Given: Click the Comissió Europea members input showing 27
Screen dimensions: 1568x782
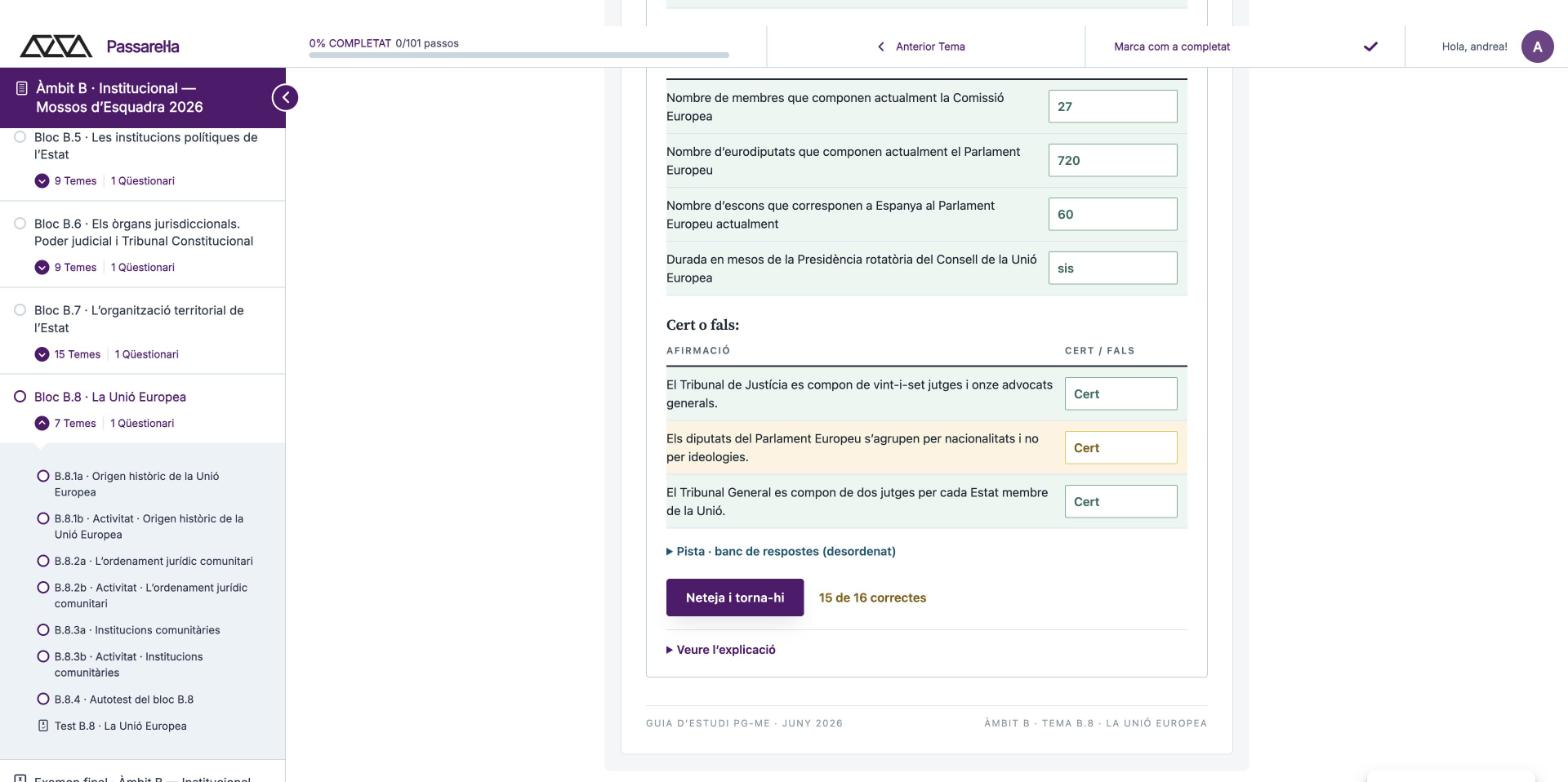Looking at the screenshot, I should click(1113, 107).
